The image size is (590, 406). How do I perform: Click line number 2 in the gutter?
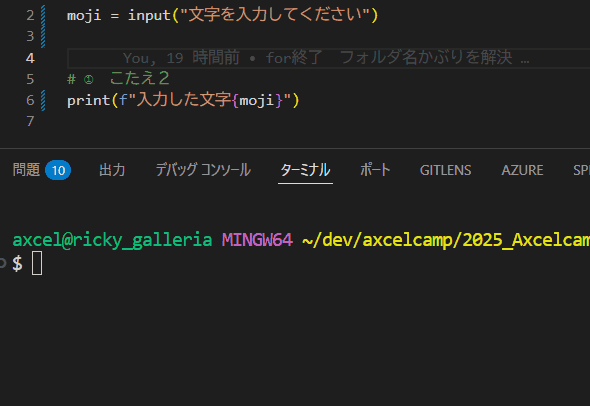[30, 15]
